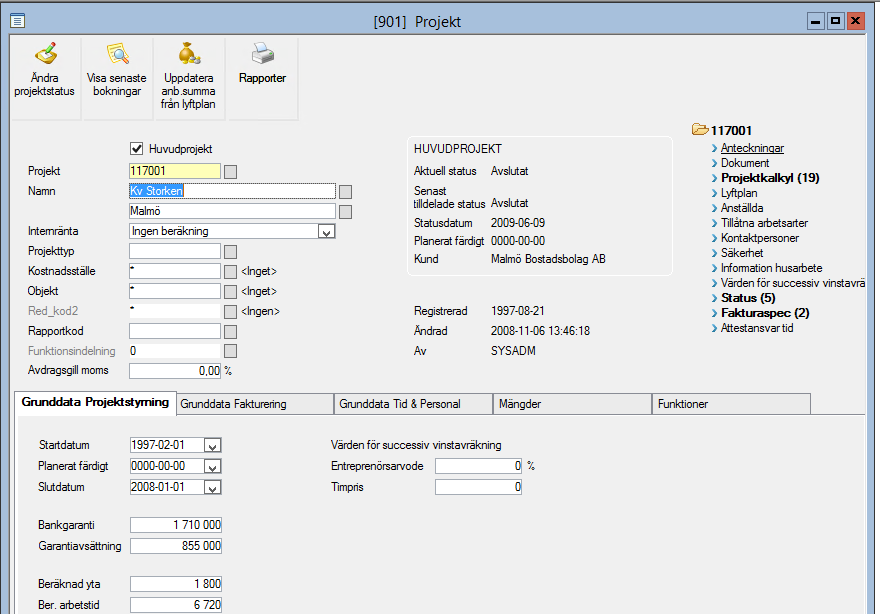Open the Anställda link
This screenshot has width=880, height=614.
(742, 208)
